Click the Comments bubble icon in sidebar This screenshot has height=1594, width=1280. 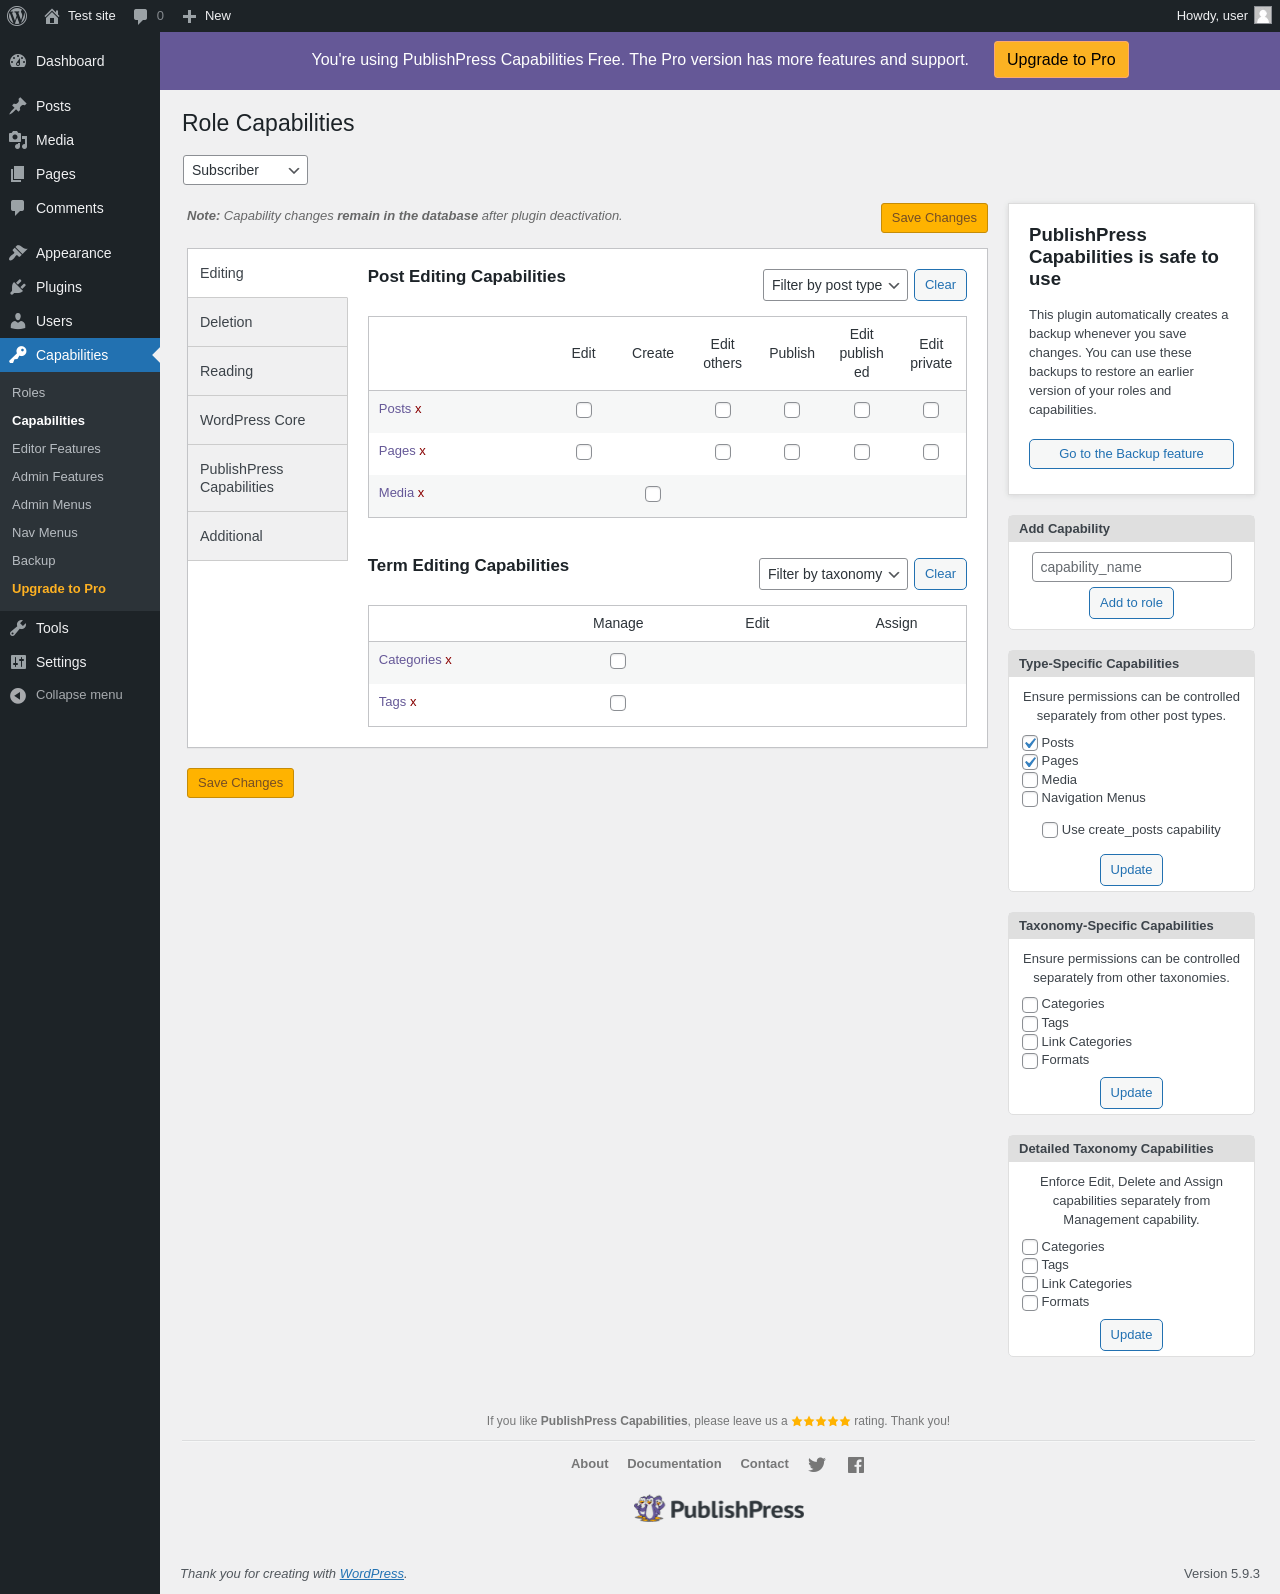coord(18,208)
